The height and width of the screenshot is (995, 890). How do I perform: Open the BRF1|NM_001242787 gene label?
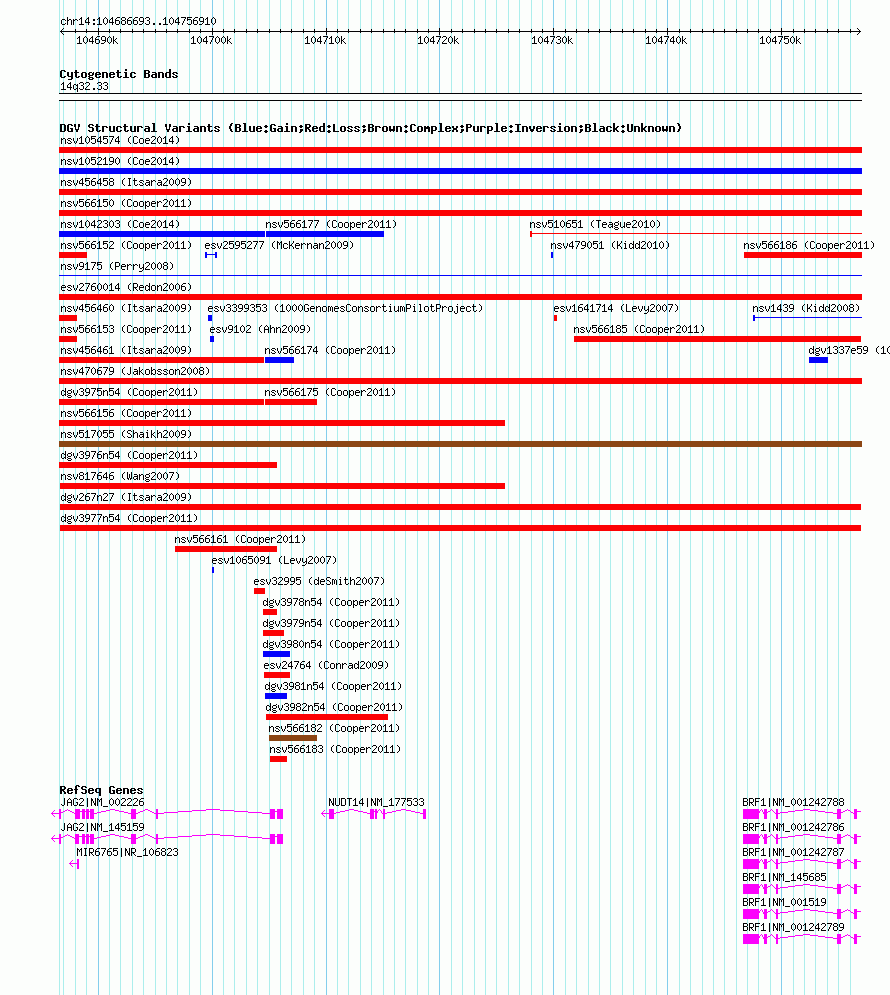[x=793, y=852]
